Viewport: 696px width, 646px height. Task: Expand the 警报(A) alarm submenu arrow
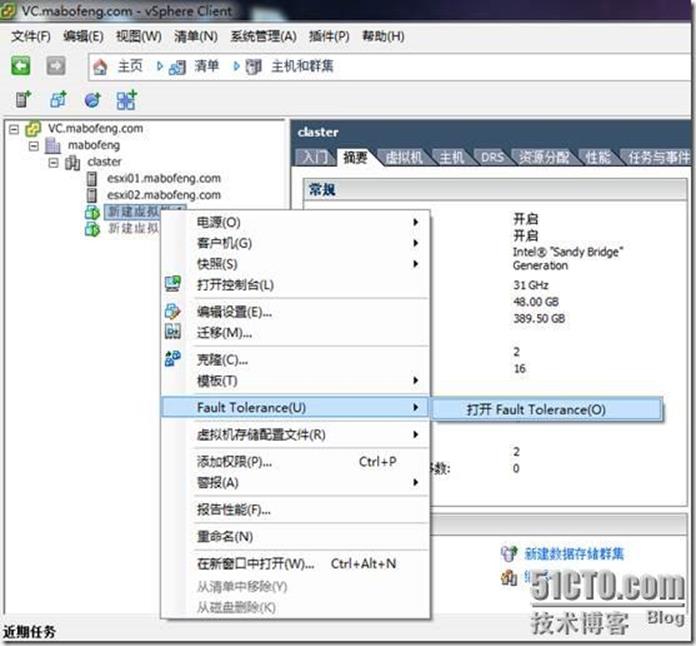(415, 482)
